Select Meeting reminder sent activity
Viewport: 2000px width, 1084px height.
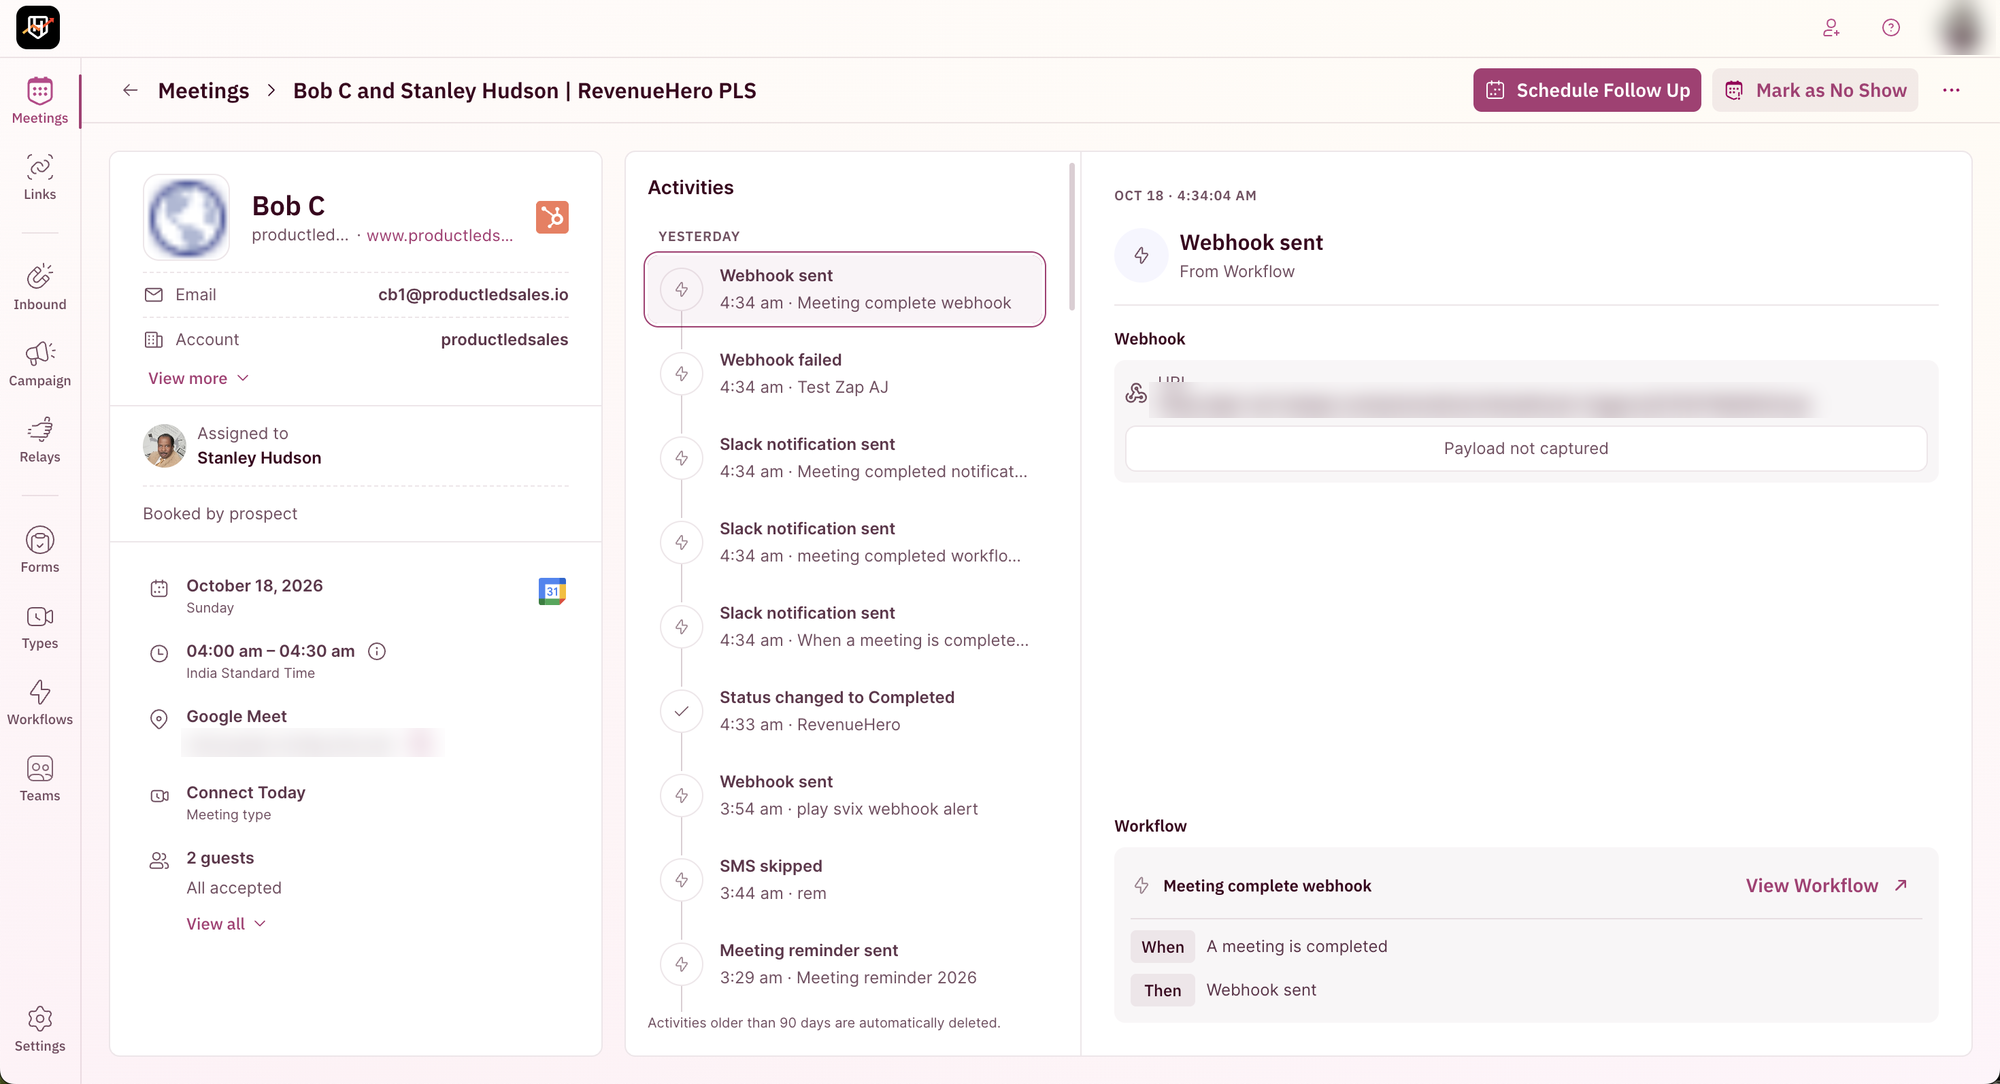[x=845, y=964]
